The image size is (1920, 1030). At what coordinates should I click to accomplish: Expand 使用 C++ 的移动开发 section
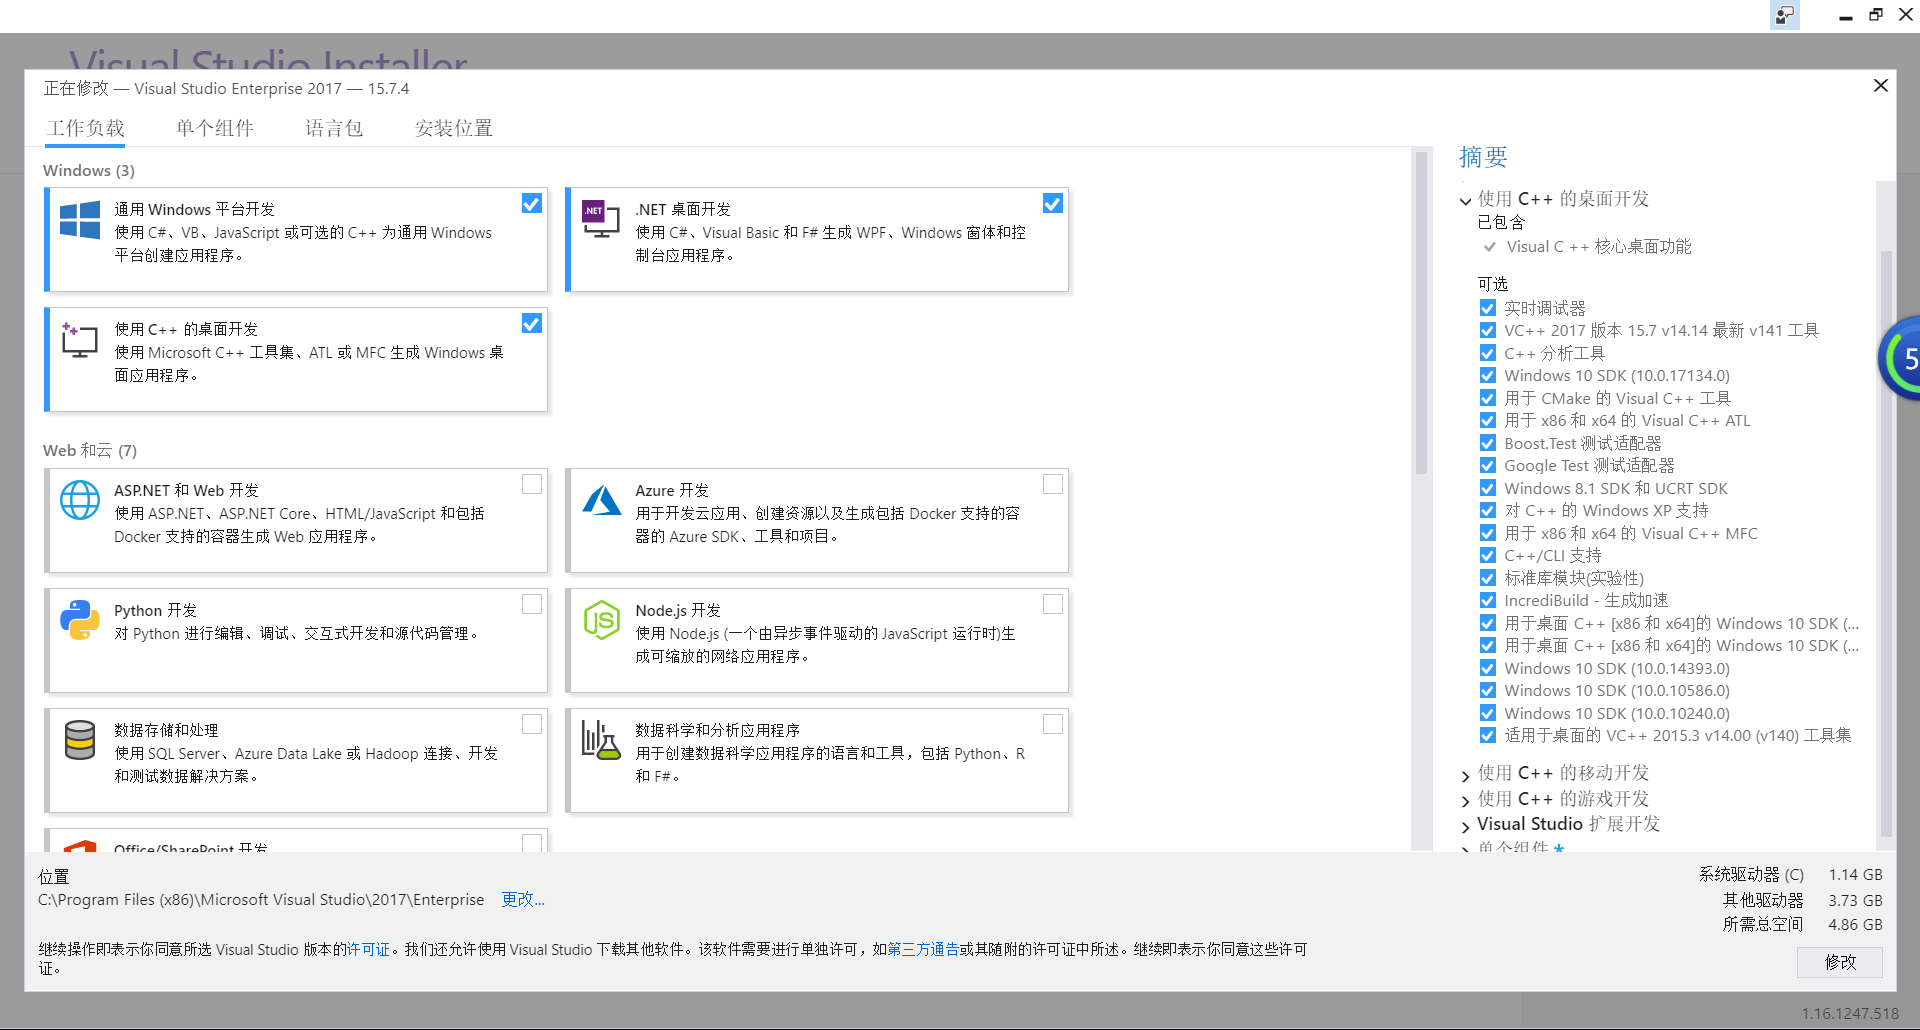point(1465,775)
